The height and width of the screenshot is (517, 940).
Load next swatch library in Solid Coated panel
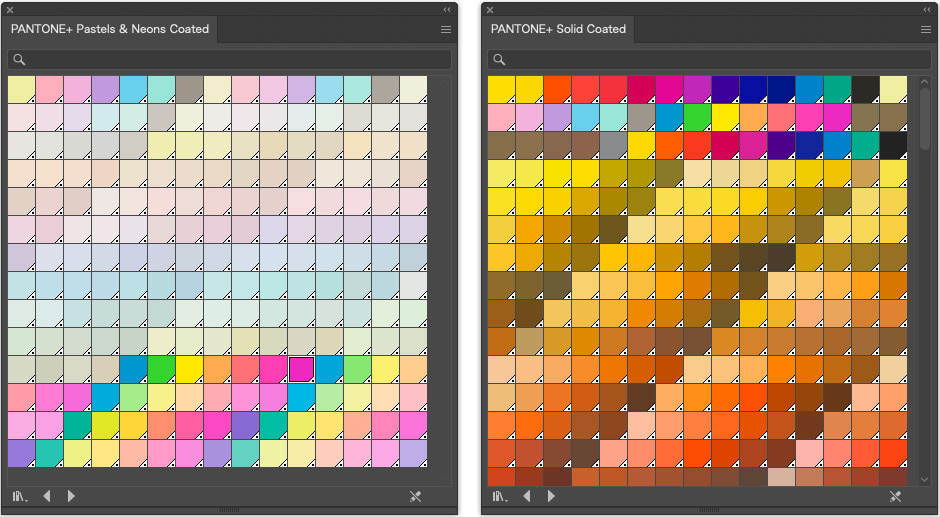(551, 496)
